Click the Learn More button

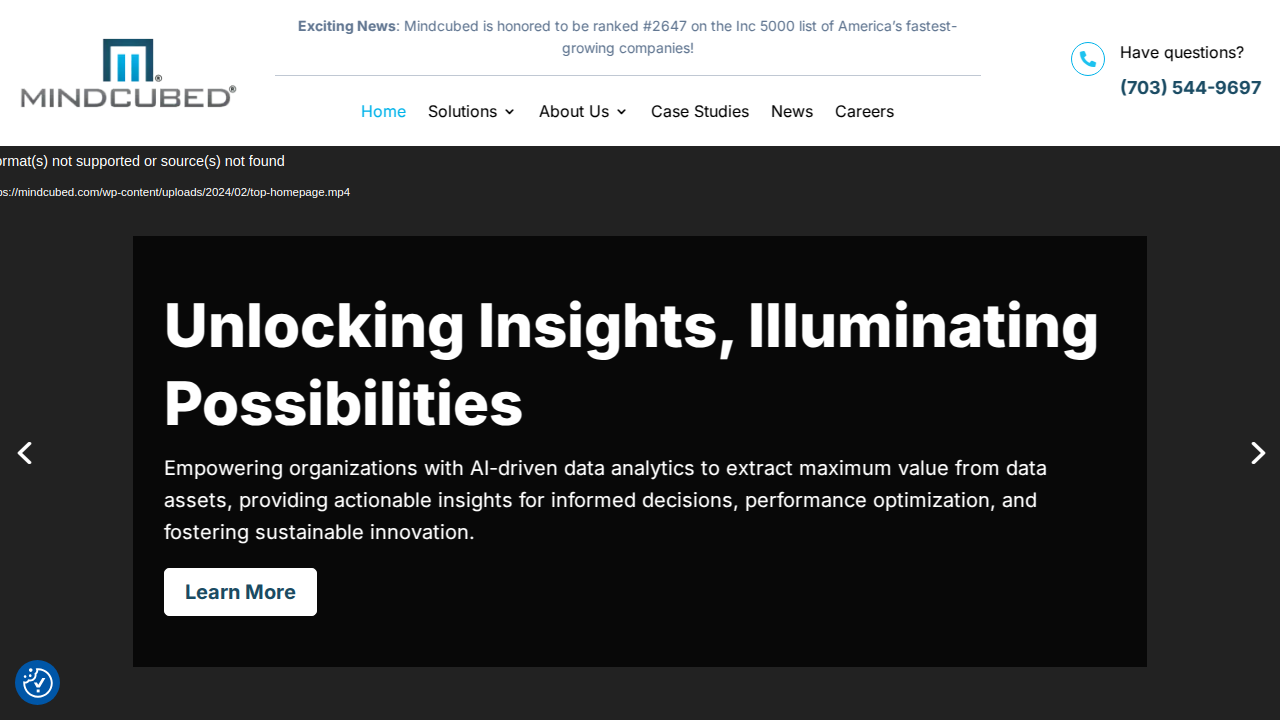[x=240, y=592]
